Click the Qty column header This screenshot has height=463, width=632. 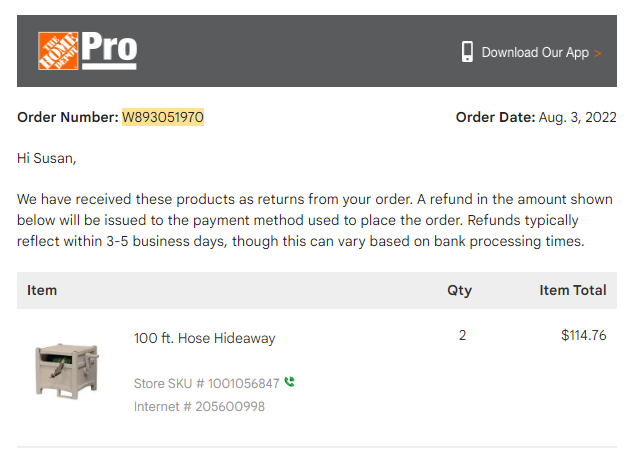click(x=459, y=291)
